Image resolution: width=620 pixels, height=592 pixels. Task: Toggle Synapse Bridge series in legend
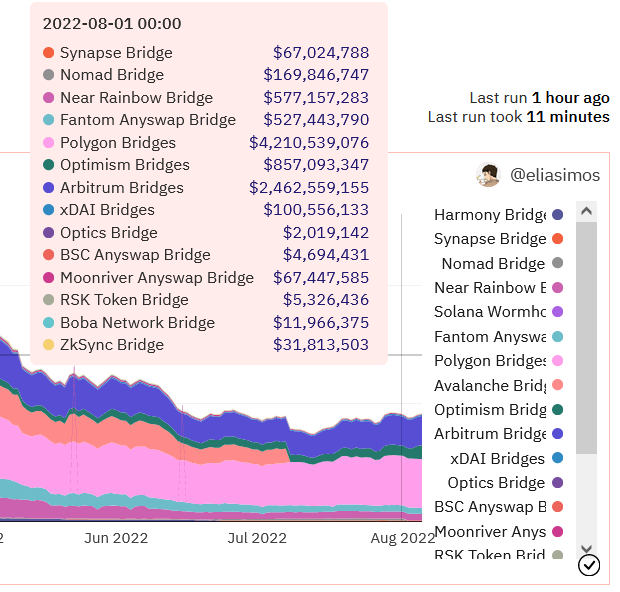(490, 239)
